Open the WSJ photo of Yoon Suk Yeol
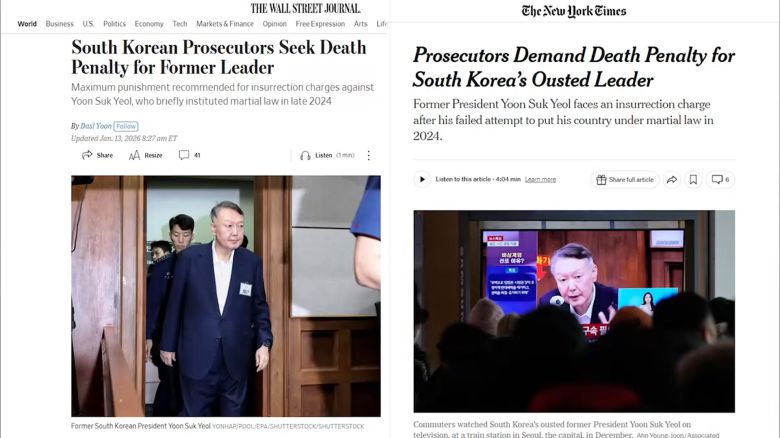 point(226,296)
